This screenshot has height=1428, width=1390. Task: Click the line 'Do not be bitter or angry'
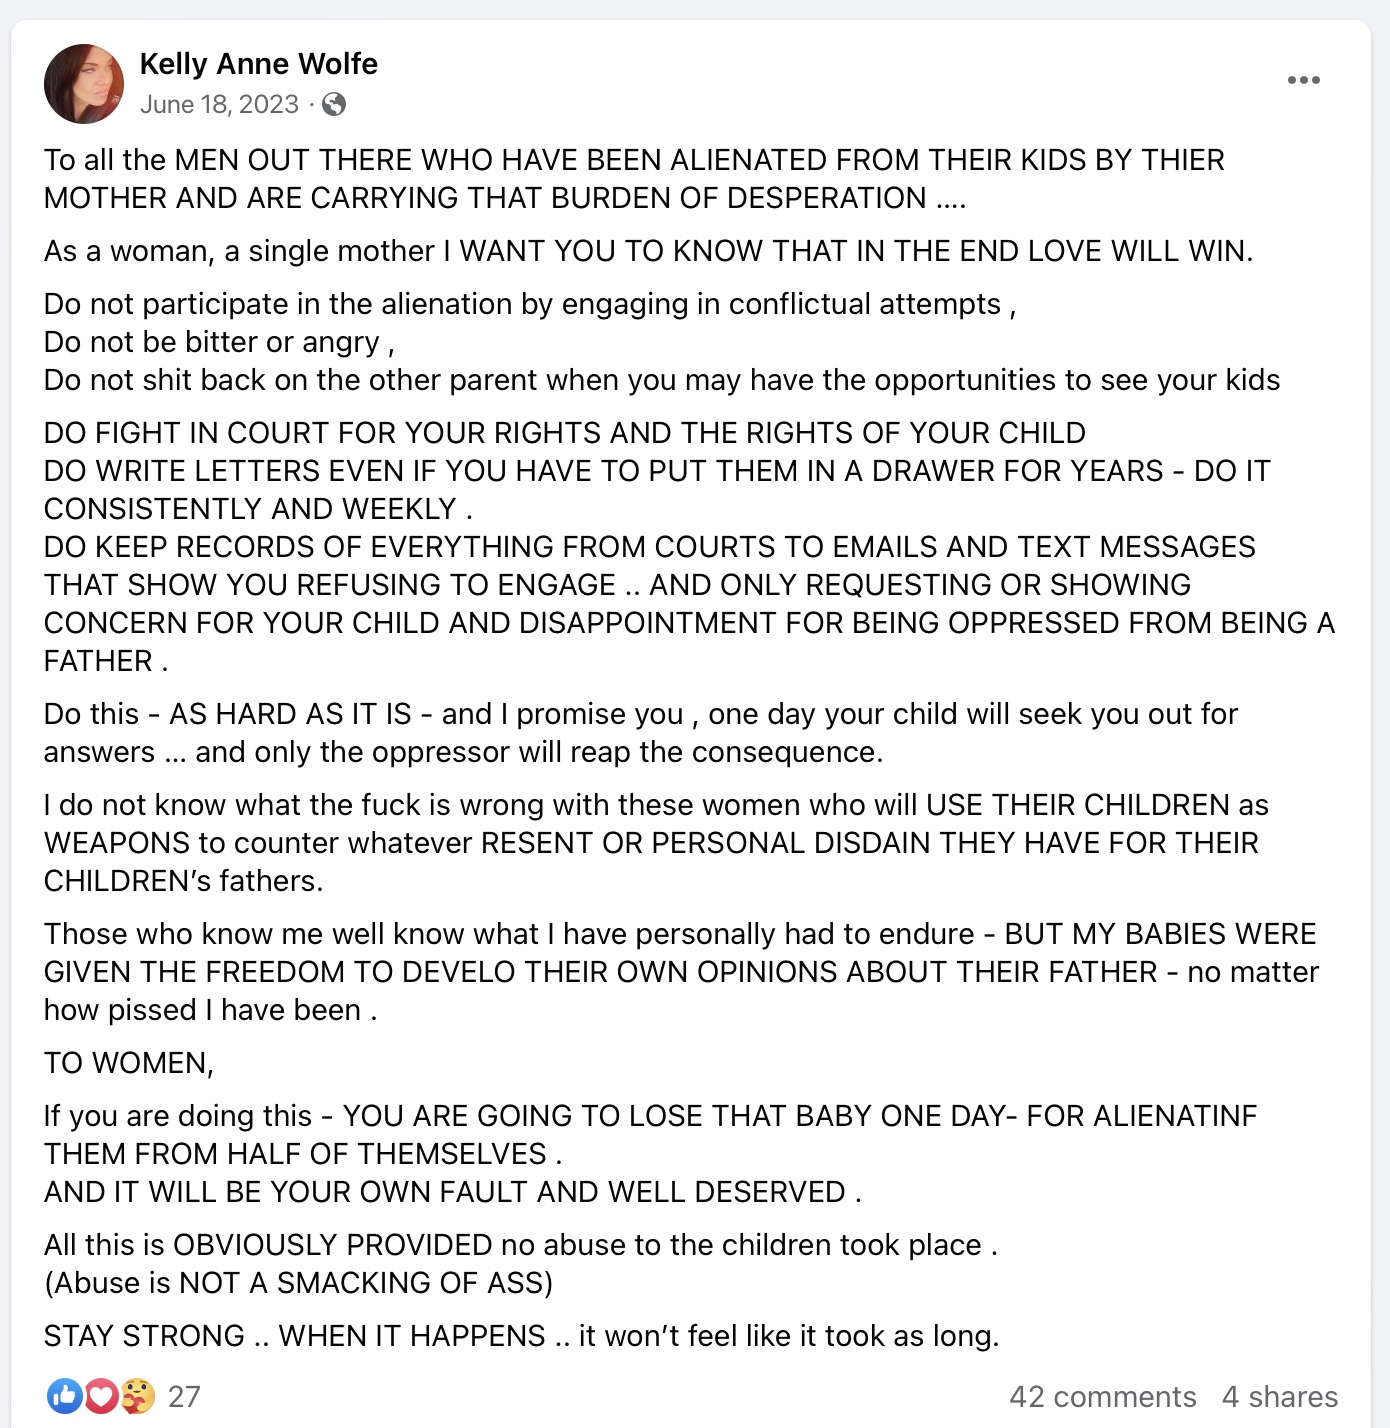pyautogui.click(x=219, y=342)
